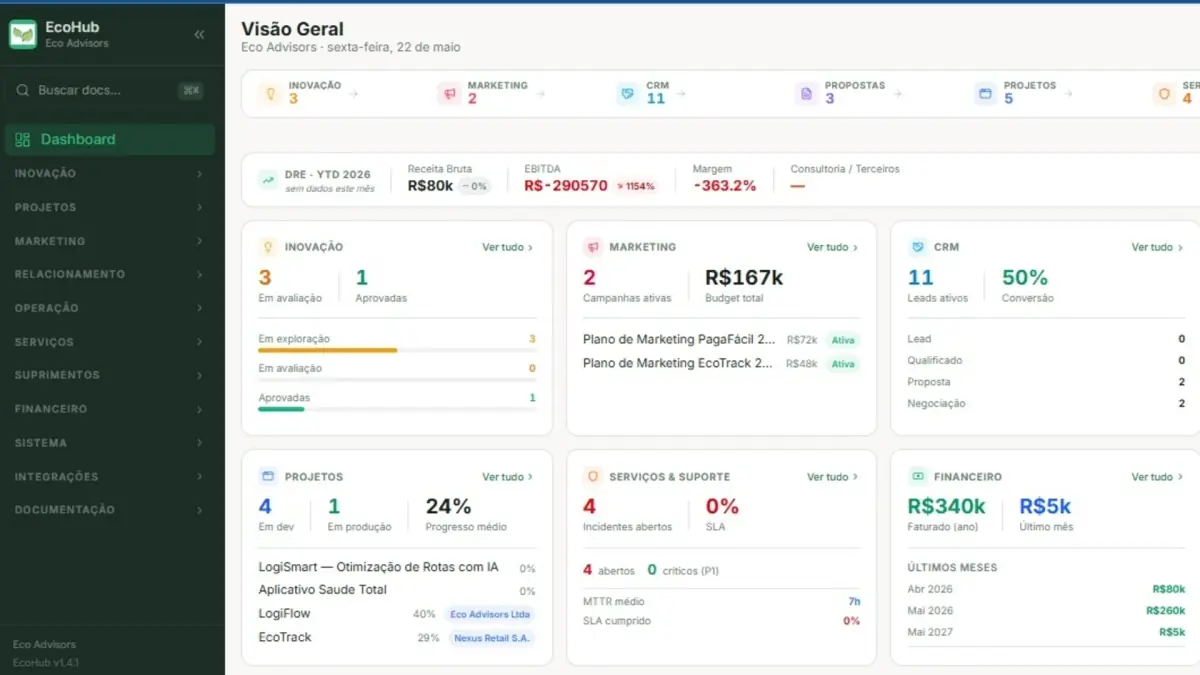Expand FINANCEIRO sidebar section
Screen dimensions: 1200x675
pos(108,409)
